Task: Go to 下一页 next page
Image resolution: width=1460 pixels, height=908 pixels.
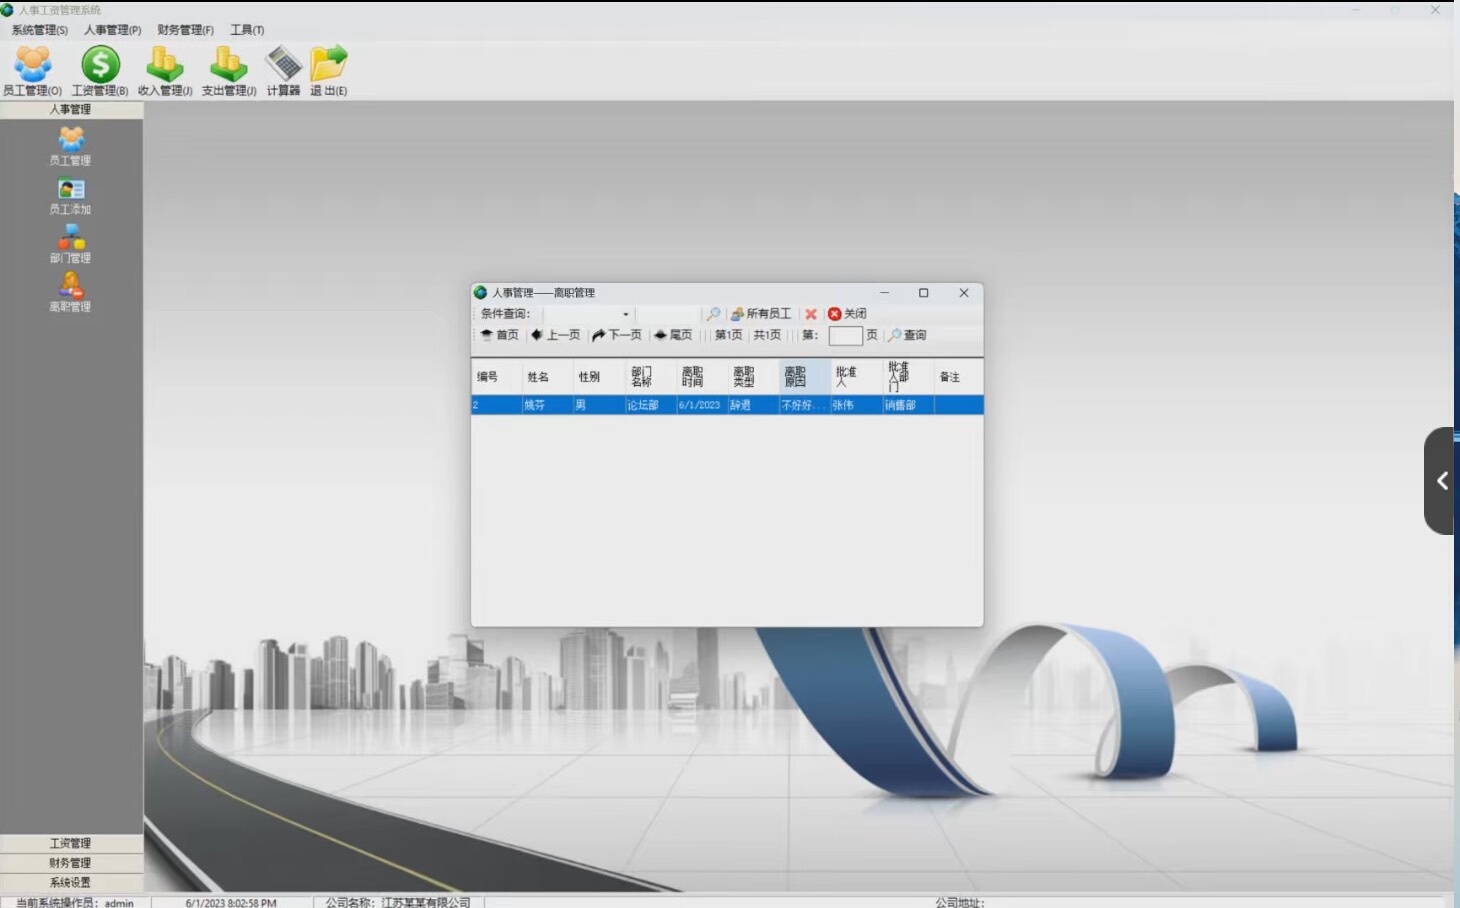Action: coord(617,335)
